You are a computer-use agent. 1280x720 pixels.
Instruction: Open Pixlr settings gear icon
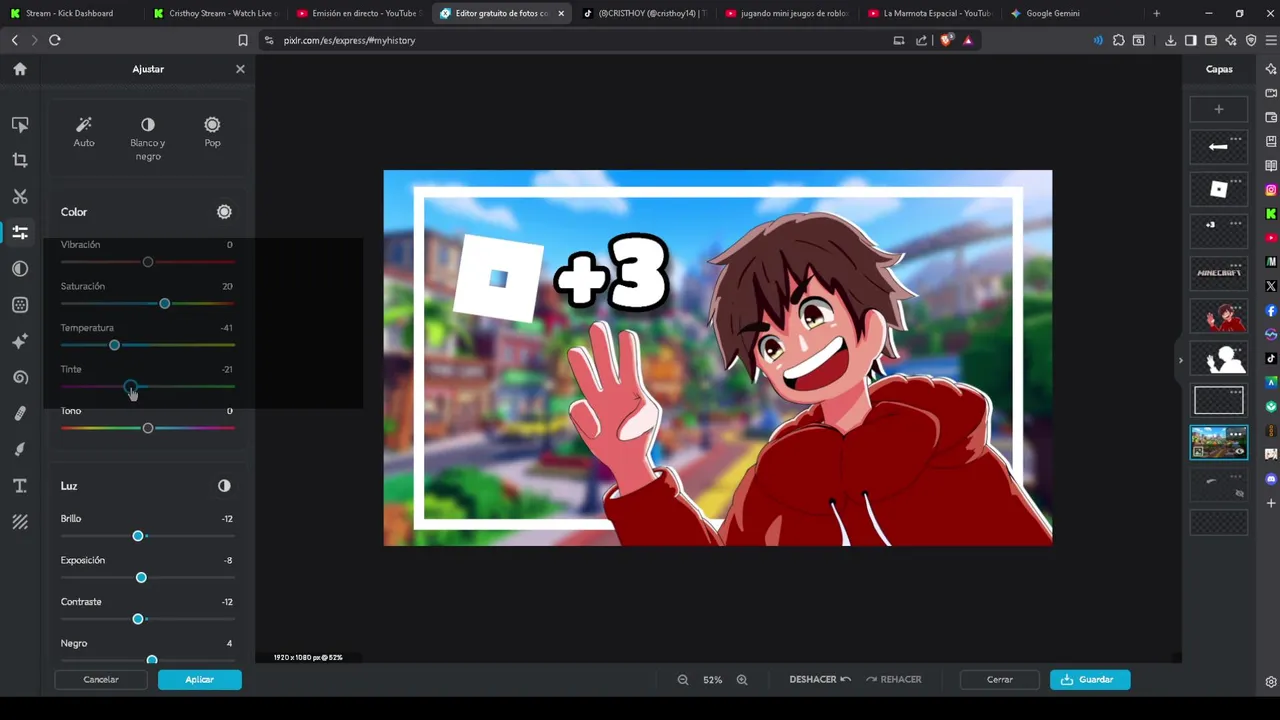(1271, 682)
